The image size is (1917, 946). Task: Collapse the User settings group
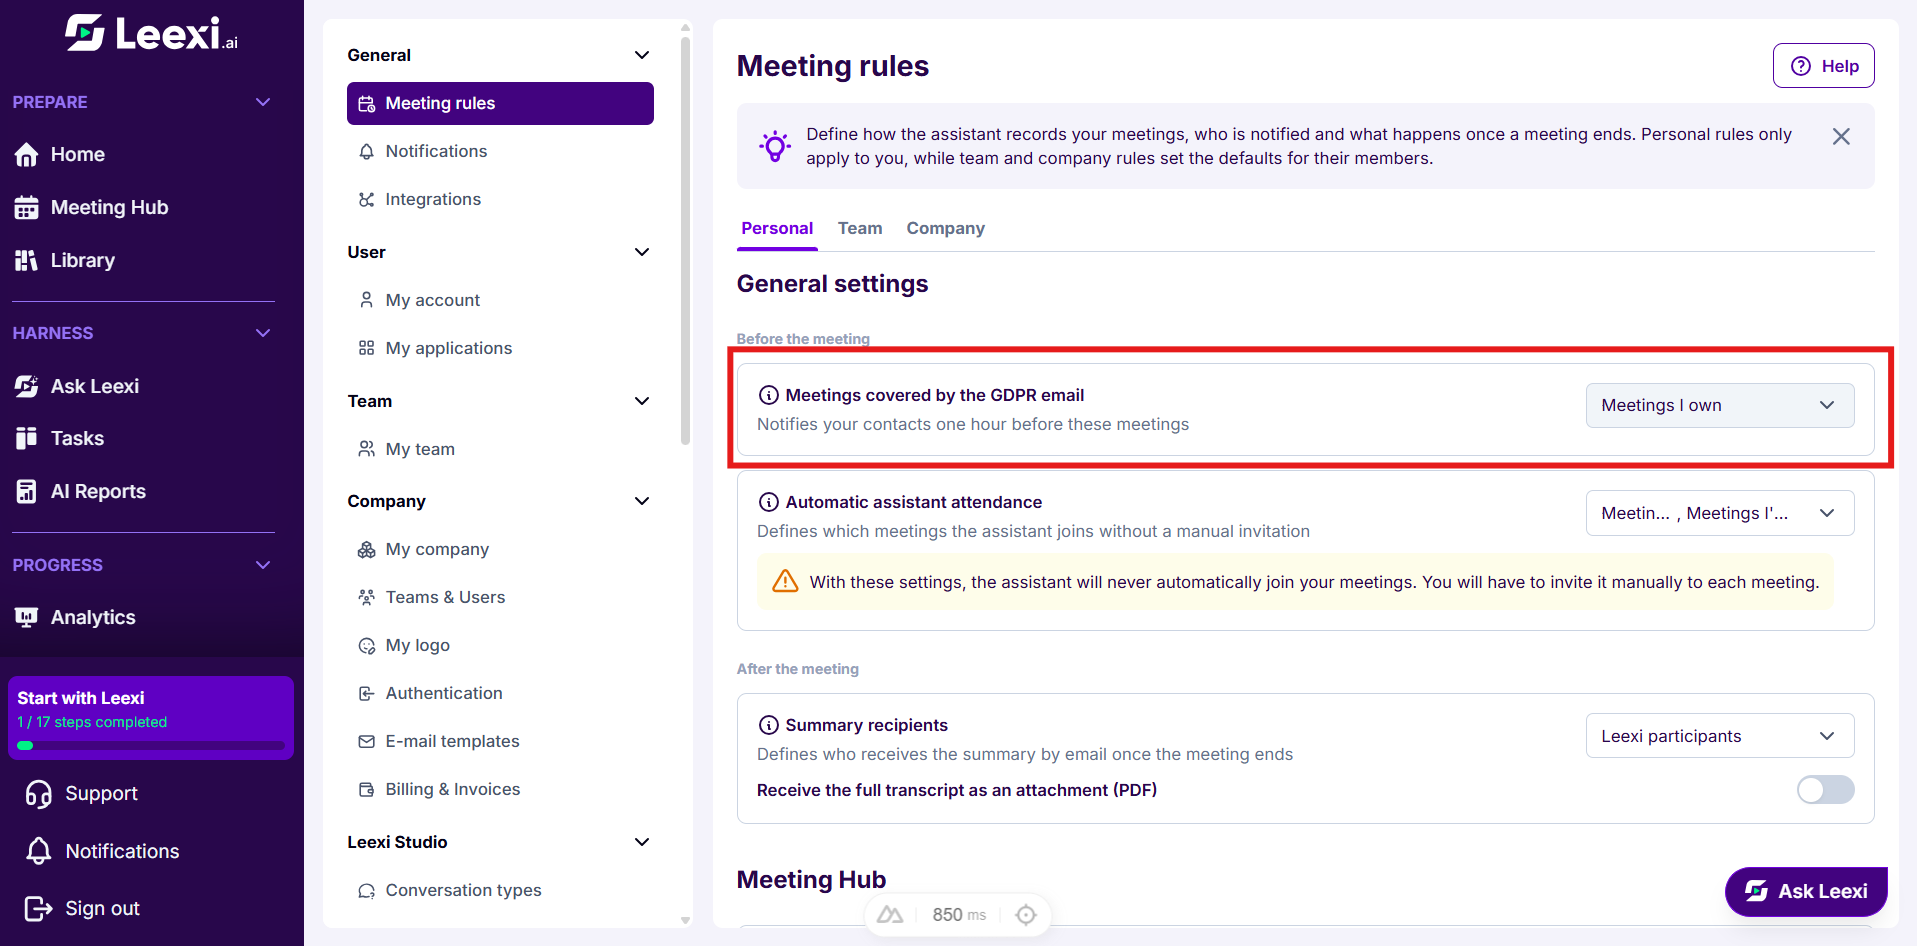(x=642, y=252)
